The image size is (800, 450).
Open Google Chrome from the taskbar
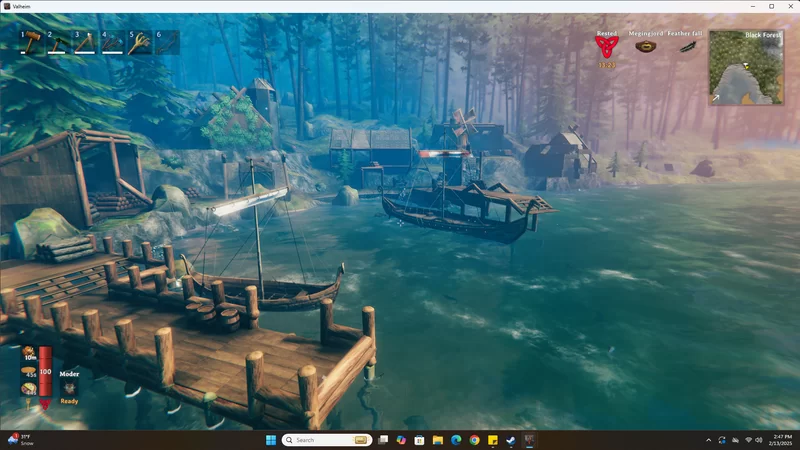(474, 440)
